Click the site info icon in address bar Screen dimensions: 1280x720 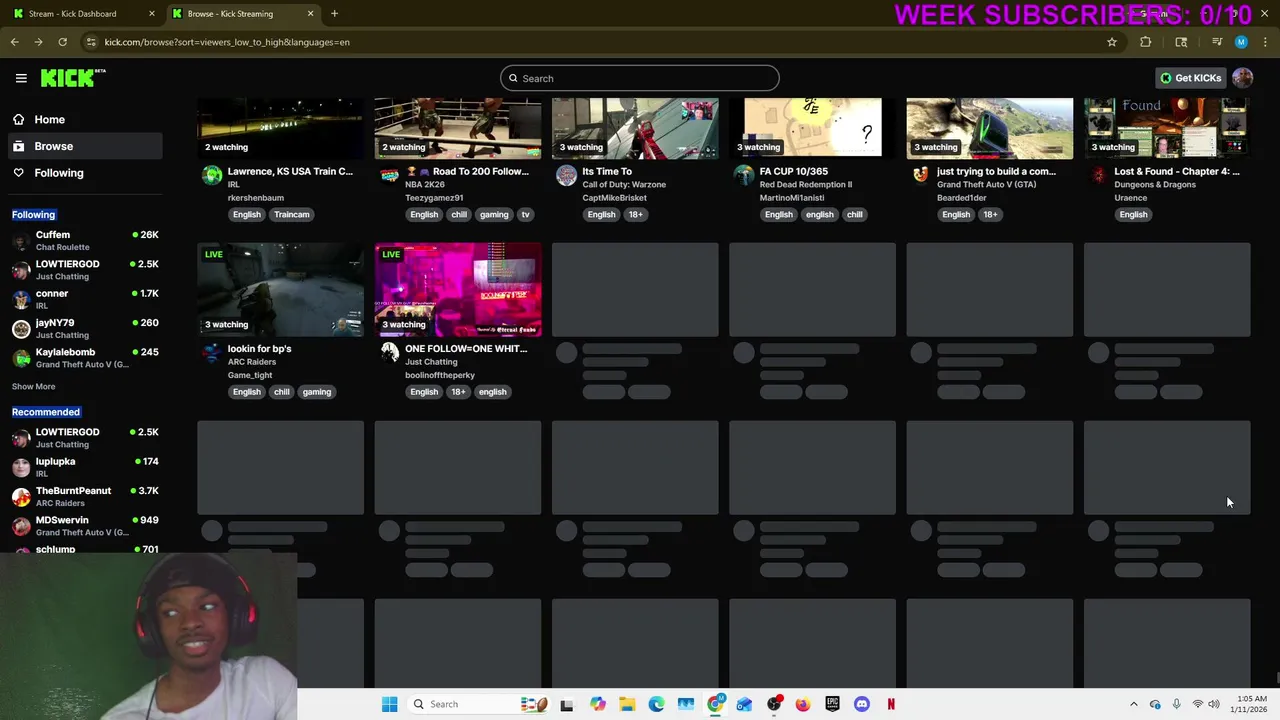click(91, 42)
